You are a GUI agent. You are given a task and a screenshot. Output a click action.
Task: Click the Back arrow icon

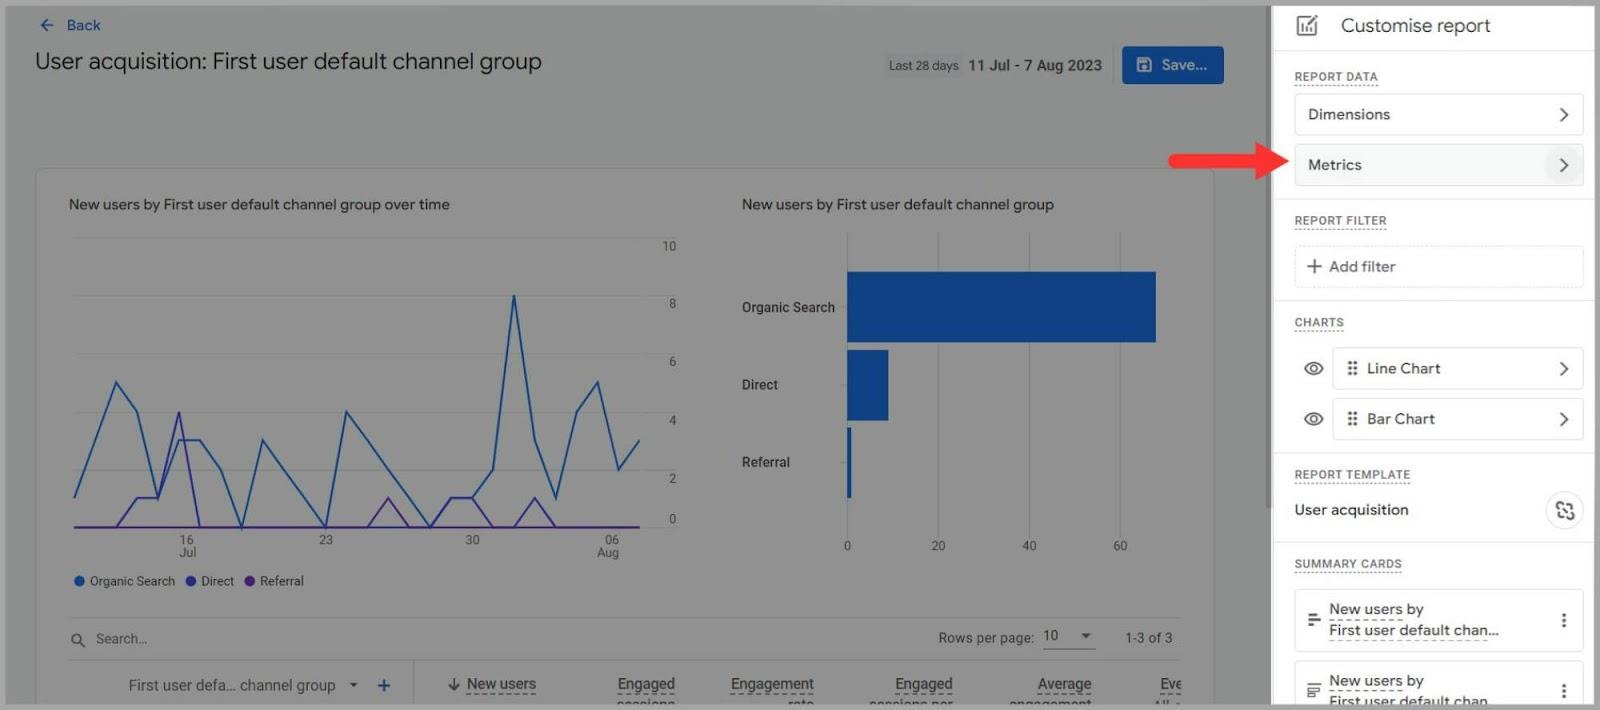(47, 25)
